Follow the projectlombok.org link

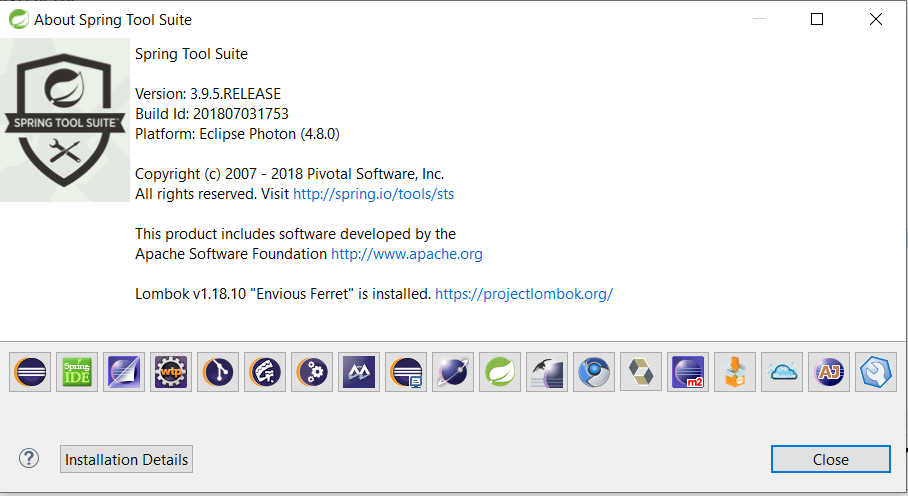point(523,294)
